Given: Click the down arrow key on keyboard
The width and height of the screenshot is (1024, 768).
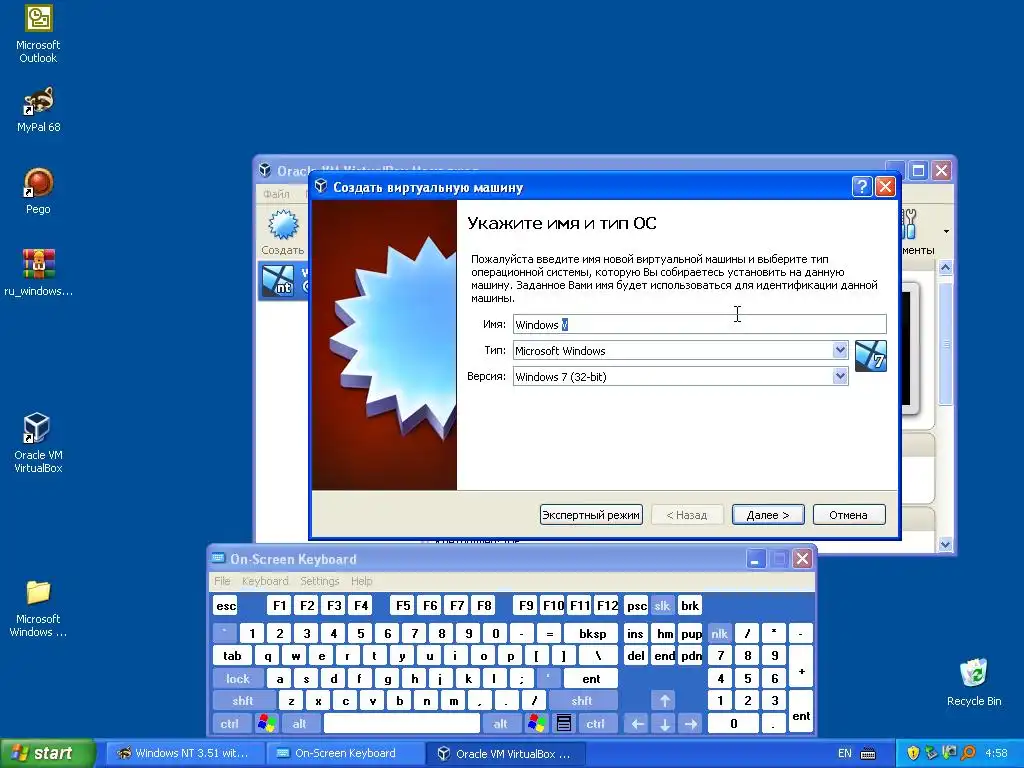Looking at the screenshot, I should point(665,724).
